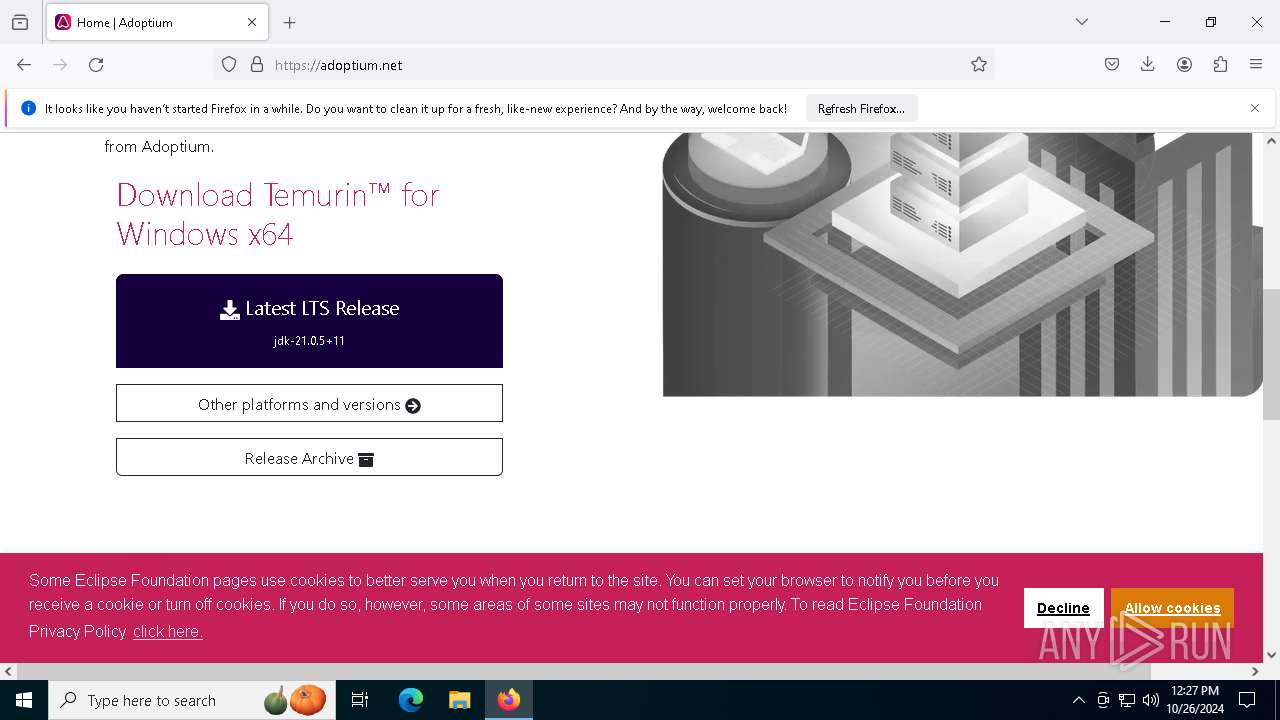Screen dimensions: 1280x720
Task: Click the server illustration image
Action: (x=962, y=264)
